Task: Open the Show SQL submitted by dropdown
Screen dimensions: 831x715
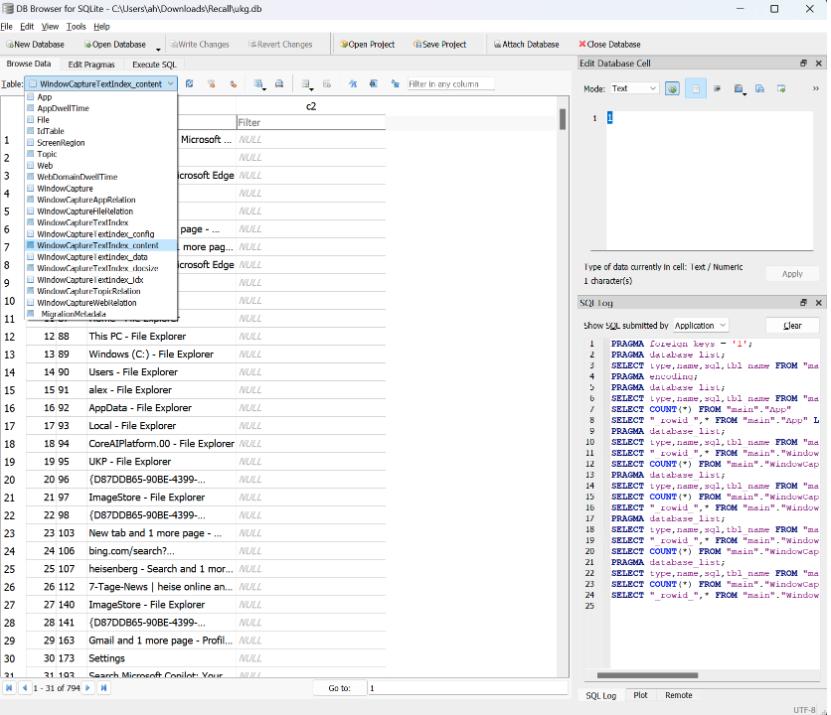Action: point(701,326)
